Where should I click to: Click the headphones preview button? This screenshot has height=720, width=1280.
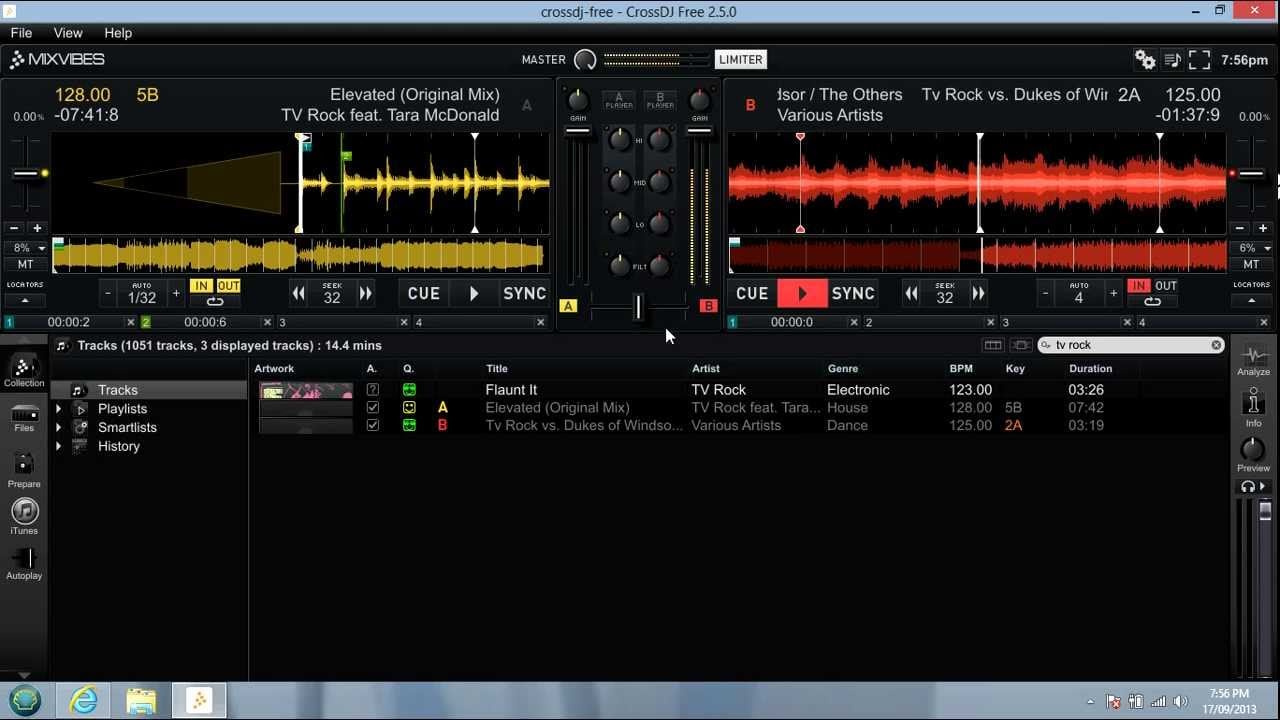point(1253,487)
